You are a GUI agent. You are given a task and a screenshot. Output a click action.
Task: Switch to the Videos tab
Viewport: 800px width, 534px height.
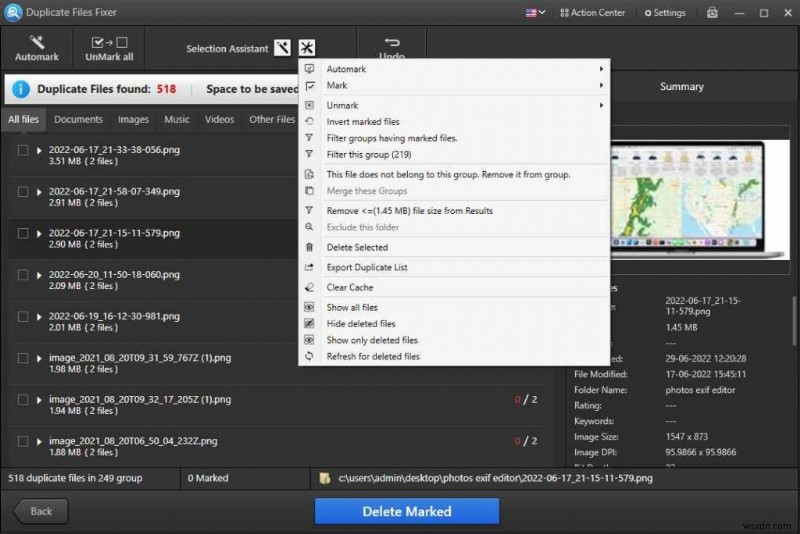(219, 119)
